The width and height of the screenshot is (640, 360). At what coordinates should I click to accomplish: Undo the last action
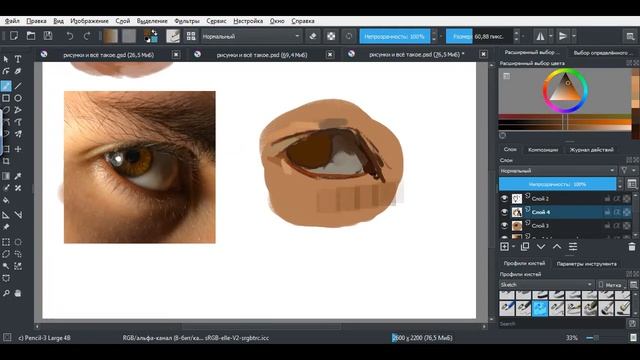[x=70, y=36]
